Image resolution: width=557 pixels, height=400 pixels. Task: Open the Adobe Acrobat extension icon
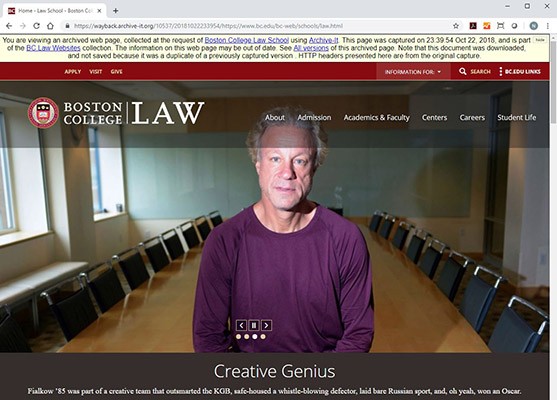pos(473,26)
